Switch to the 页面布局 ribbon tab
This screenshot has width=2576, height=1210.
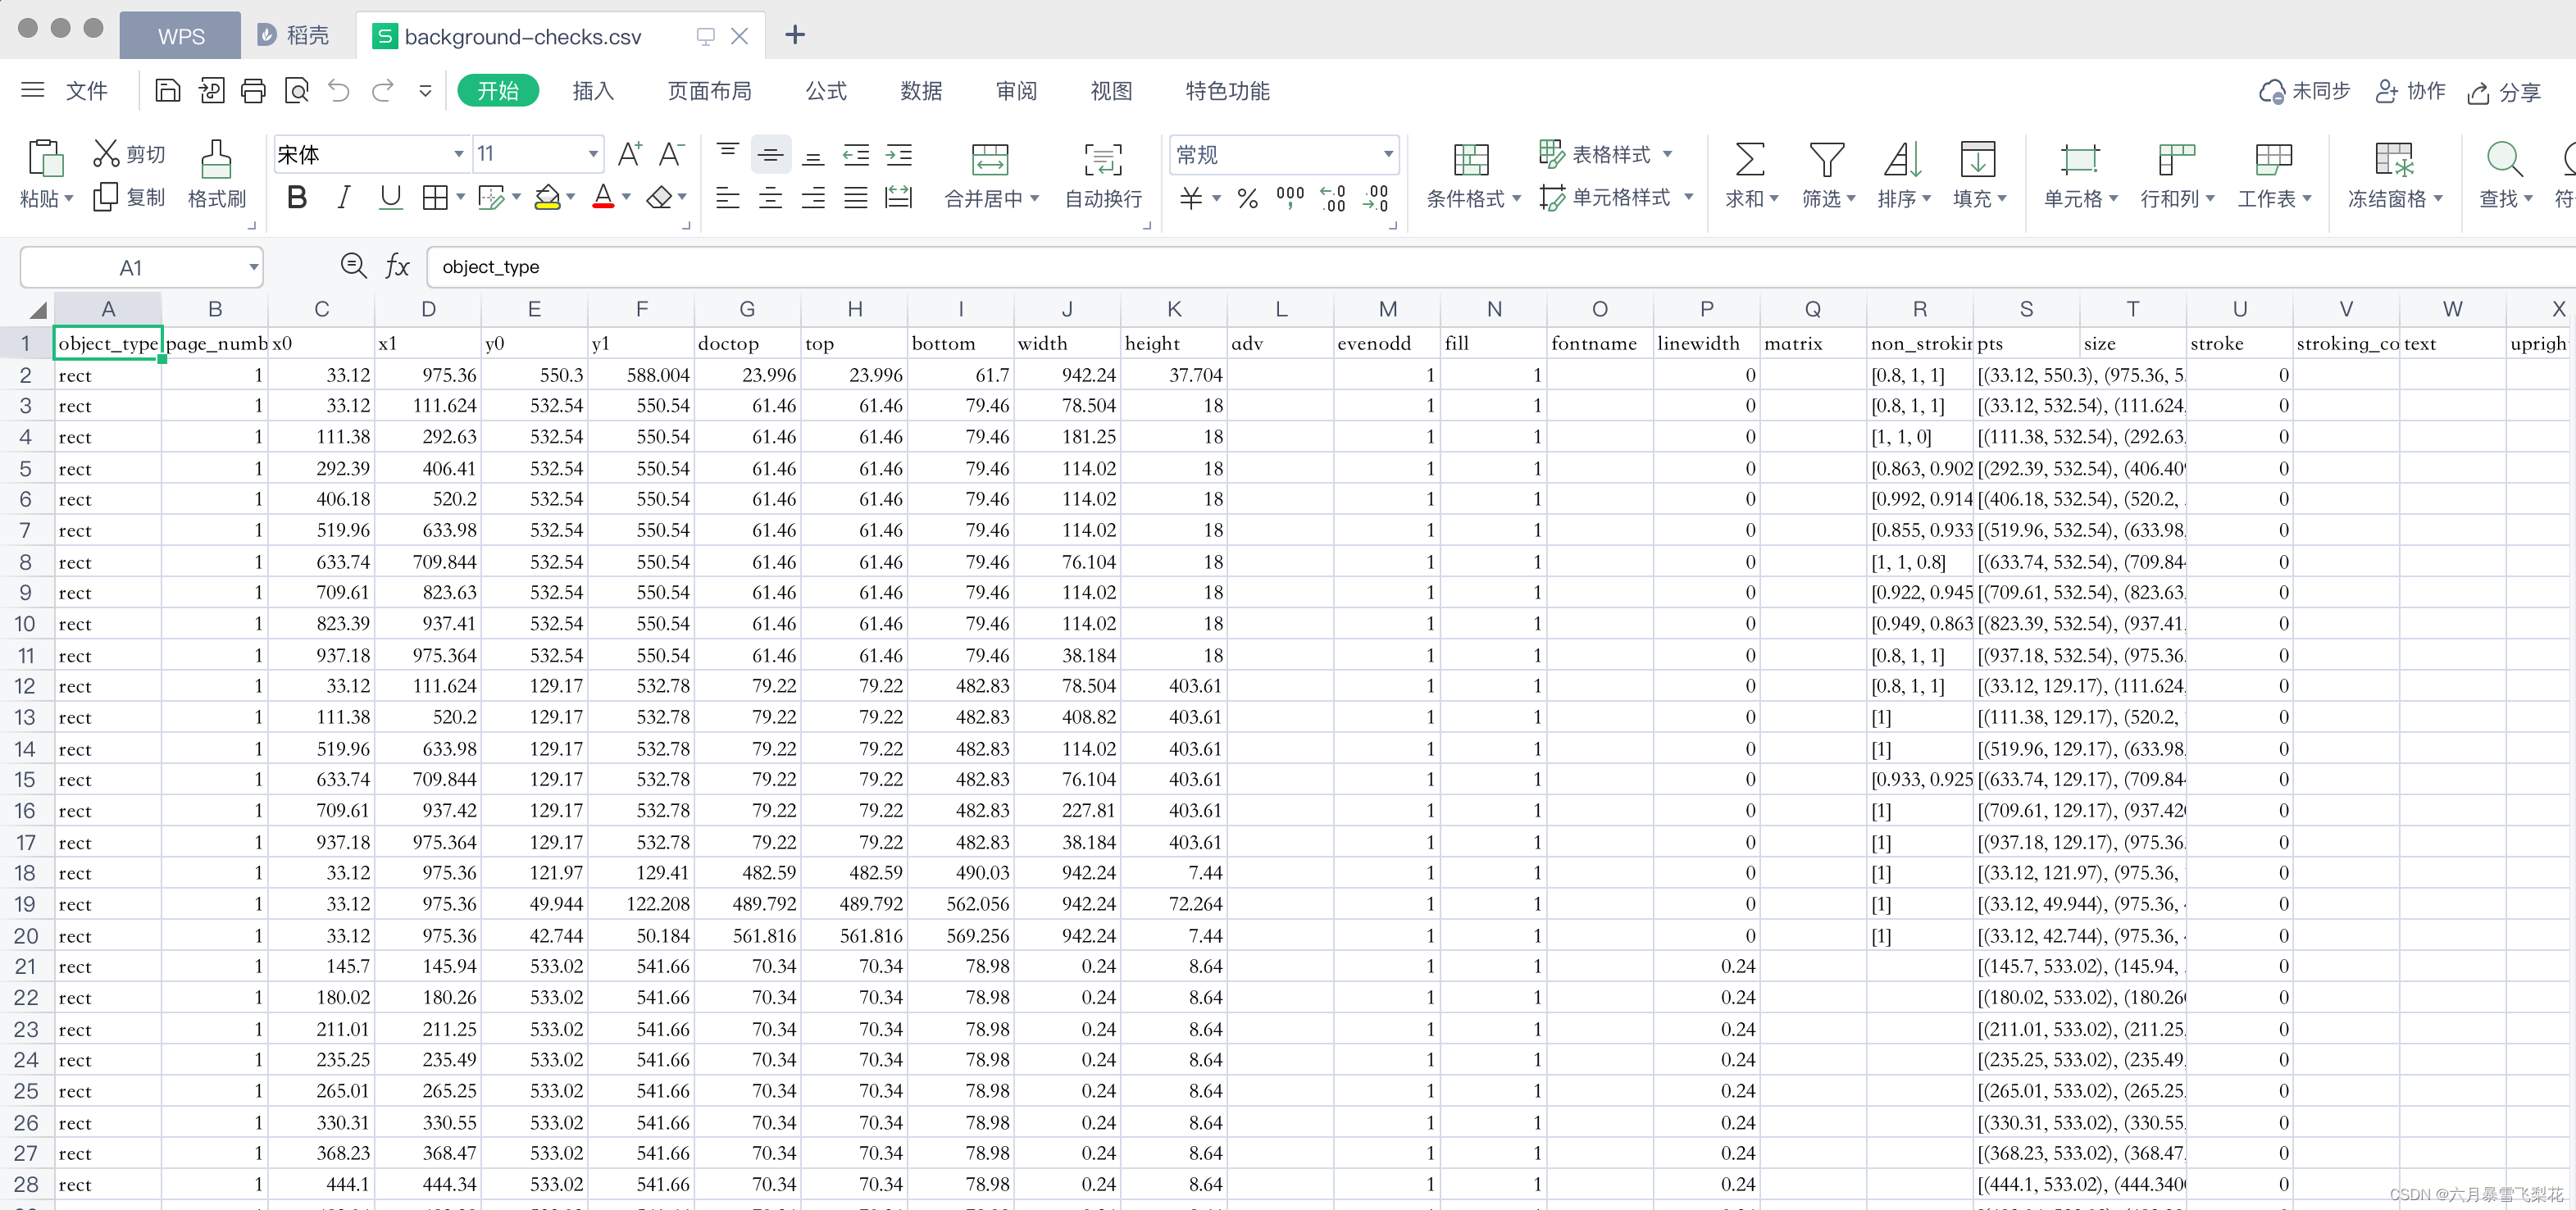[709, 91]
